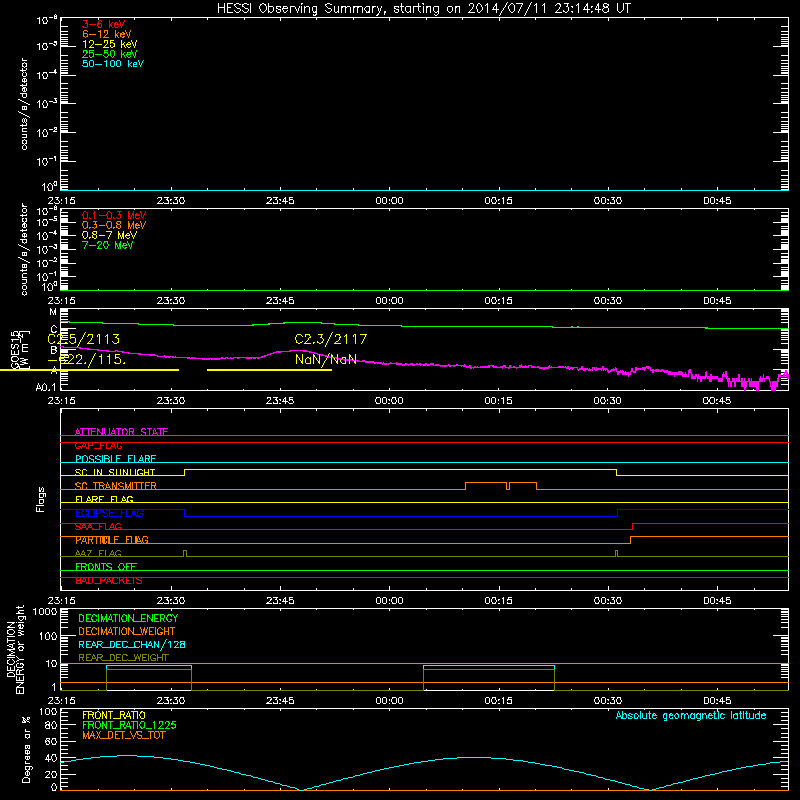Select the MAX_DET_VS_TOT legend label
Viewport: 800px width, 800px height.
coord(123,735)
